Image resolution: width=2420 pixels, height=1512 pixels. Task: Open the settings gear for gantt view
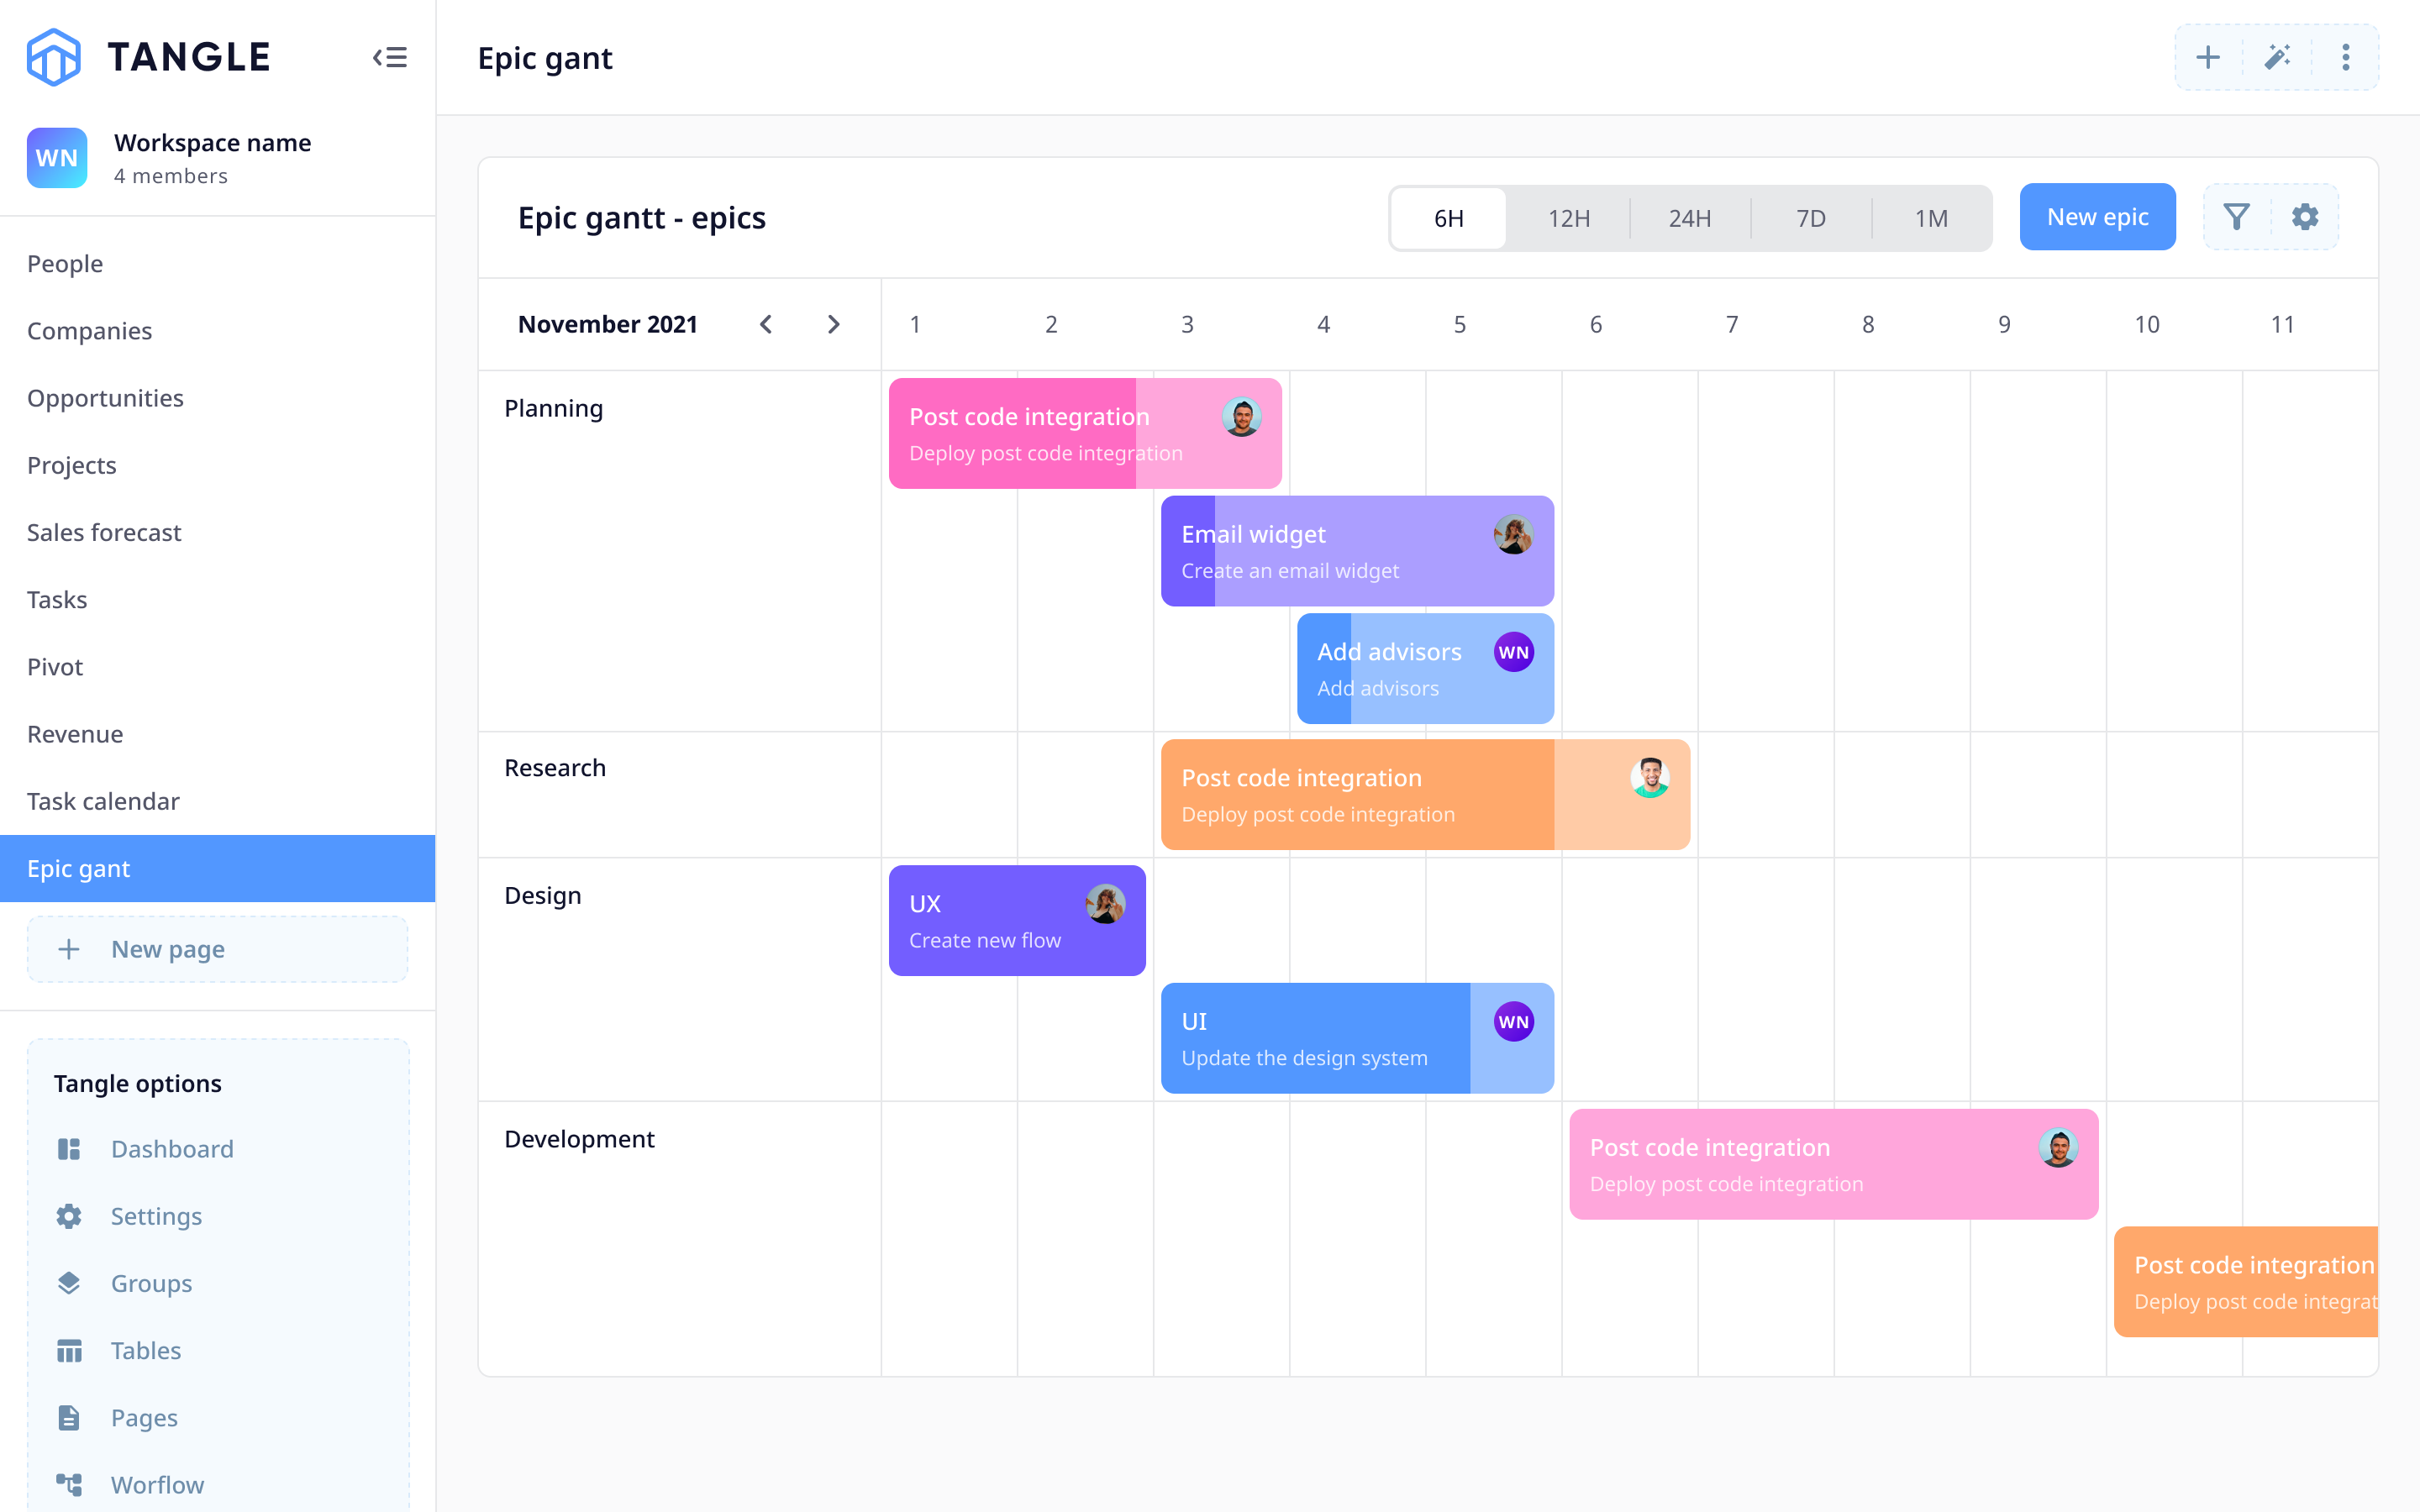click(x=2305, y=216)
